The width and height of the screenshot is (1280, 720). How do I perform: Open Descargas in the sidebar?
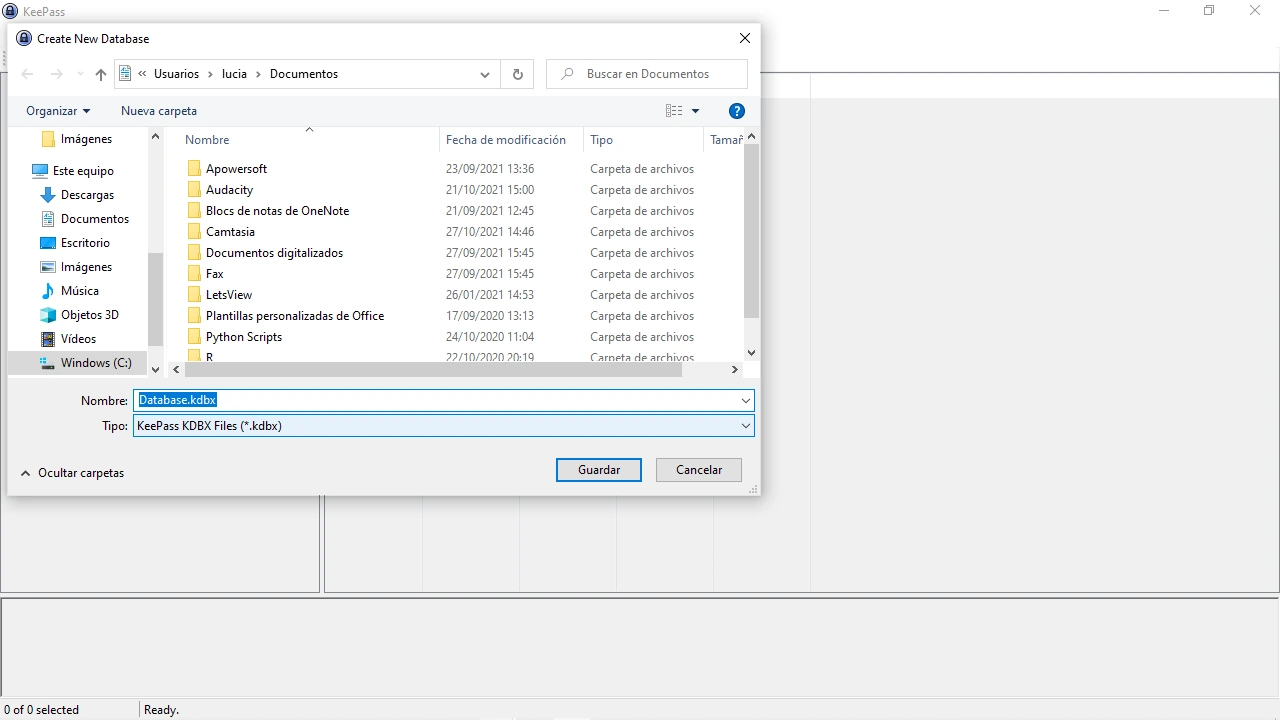coord(87,195)
